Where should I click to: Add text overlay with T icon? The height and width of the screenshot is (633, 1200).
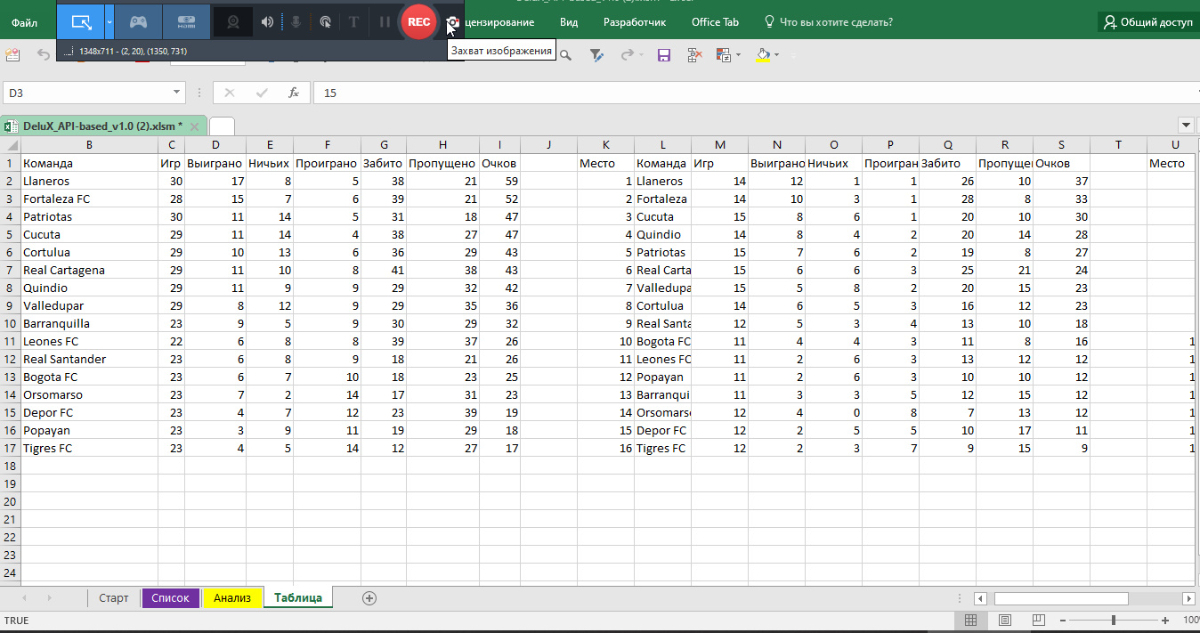point(354,21)
